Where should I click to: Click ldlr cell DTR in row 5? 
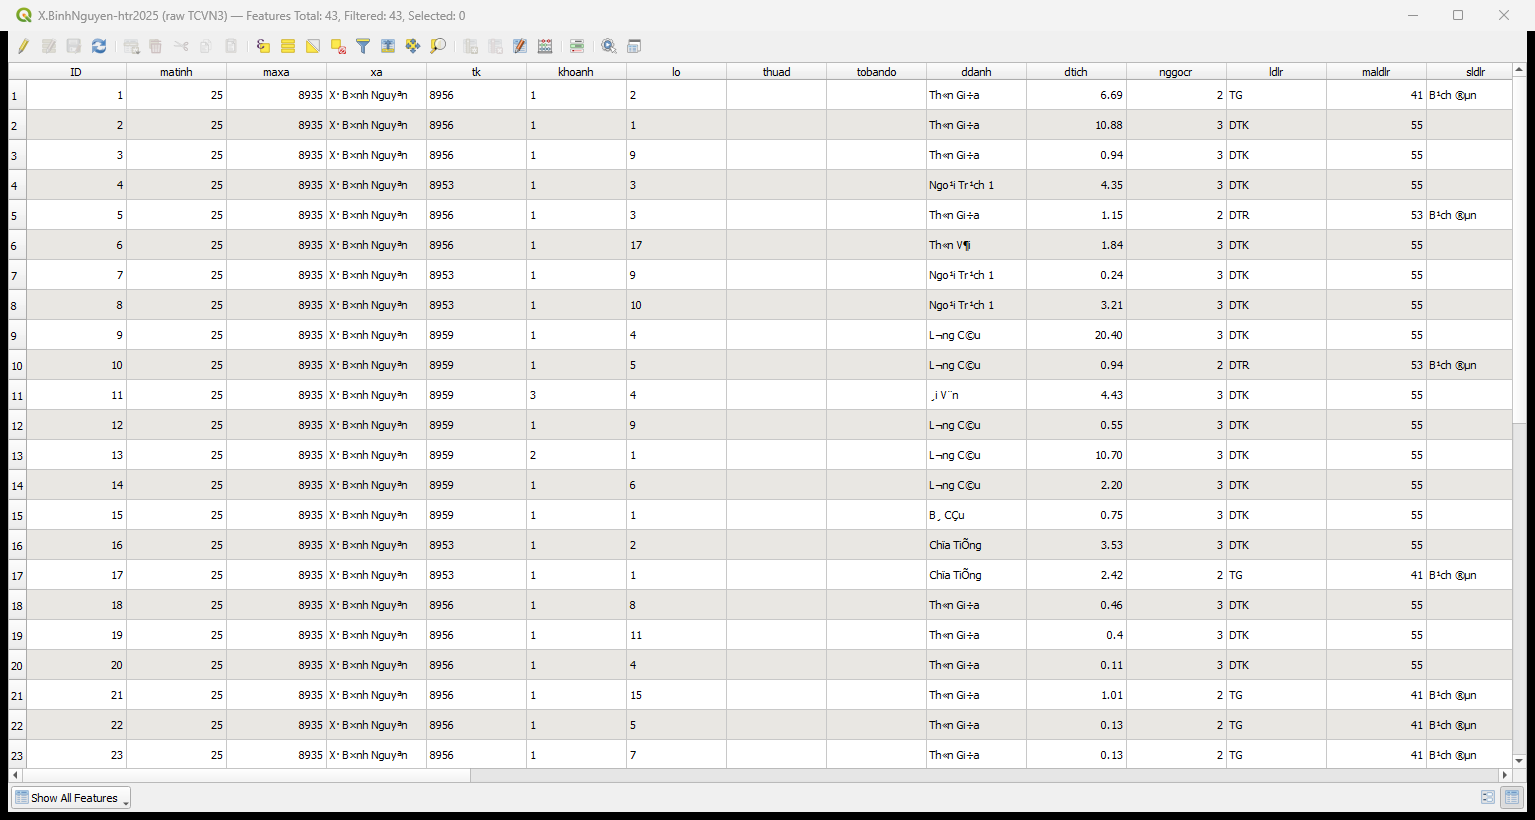point(1276,215)
